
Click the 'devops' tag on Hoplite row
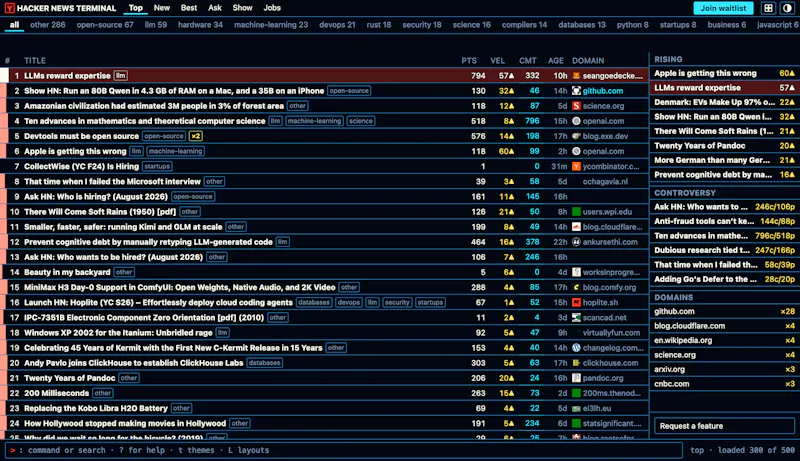pyautogui.click(x=349, y=302)
